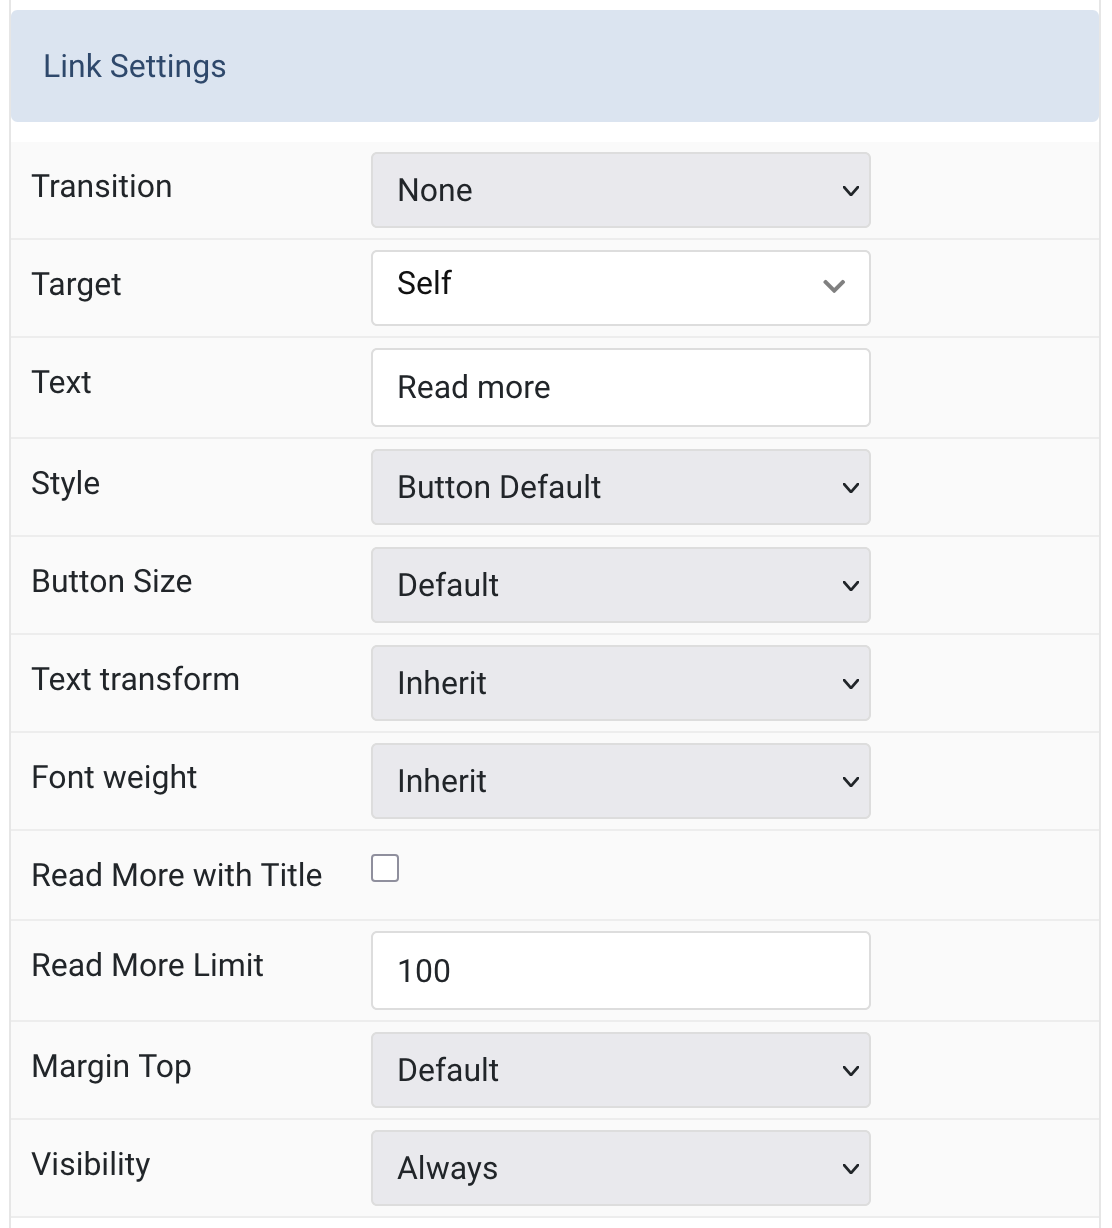Click the Font weight label

115,778
